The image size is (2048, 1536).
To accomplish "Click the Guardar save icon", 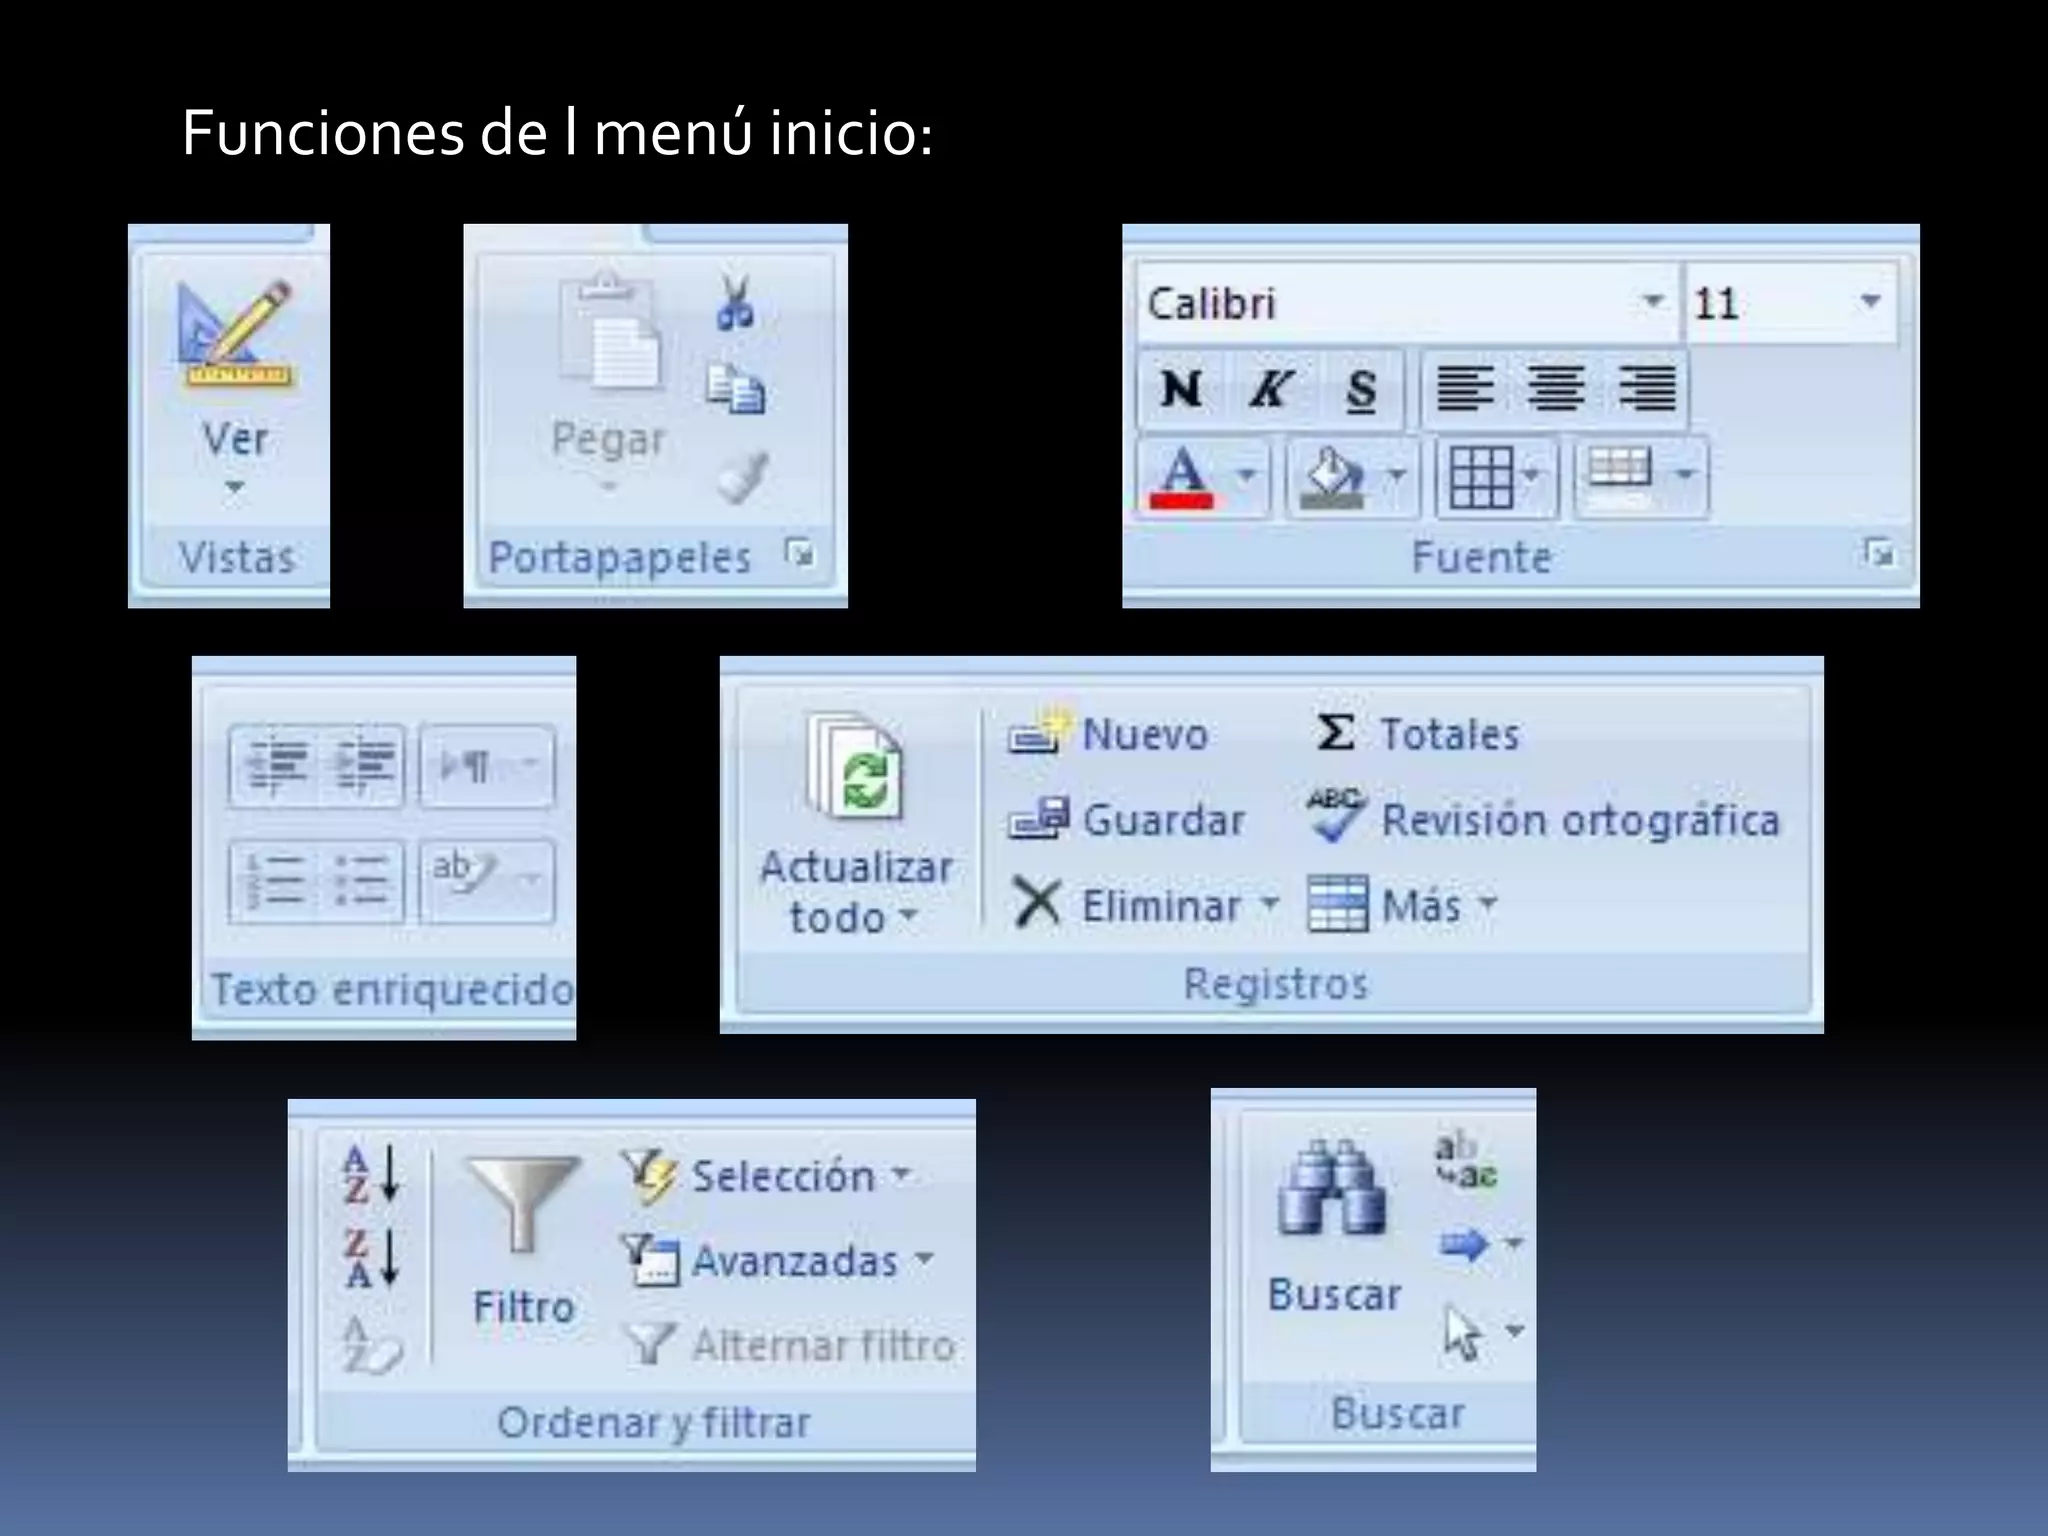I will pyautogui.click(x=1038, y=818).
